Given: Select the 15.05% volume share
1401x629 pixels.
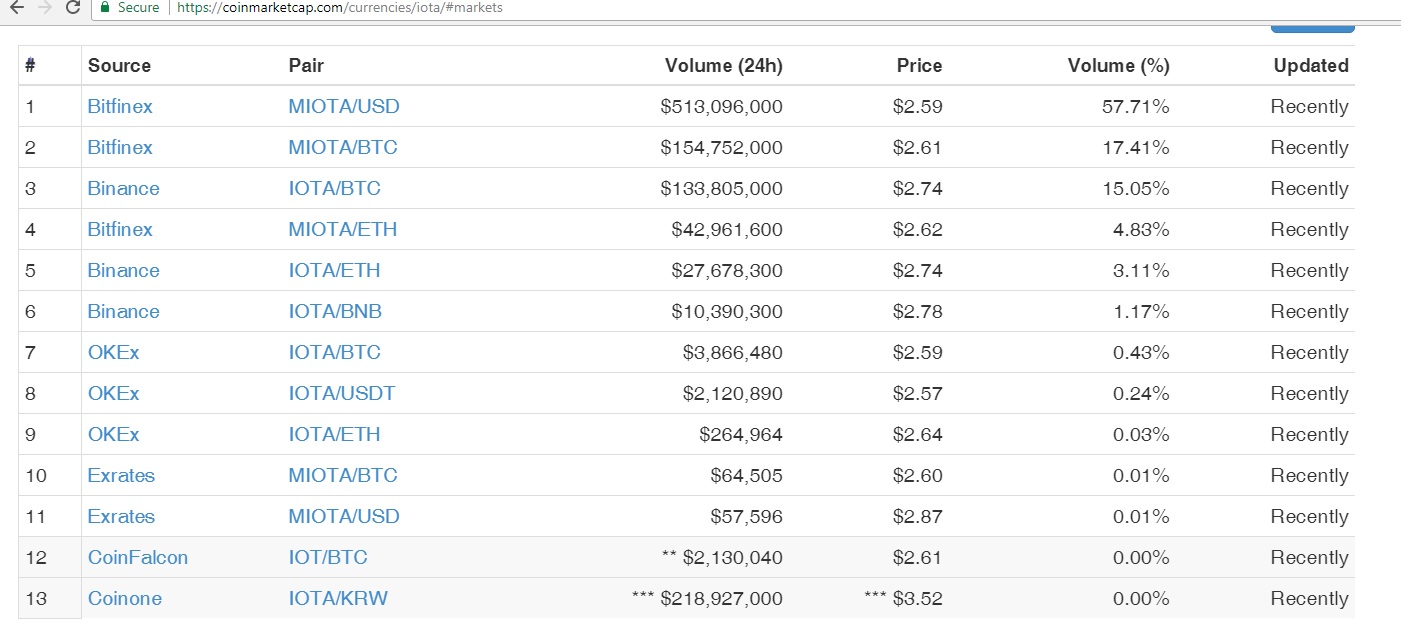Looking at the screenshot, I should pos(1136,188).
